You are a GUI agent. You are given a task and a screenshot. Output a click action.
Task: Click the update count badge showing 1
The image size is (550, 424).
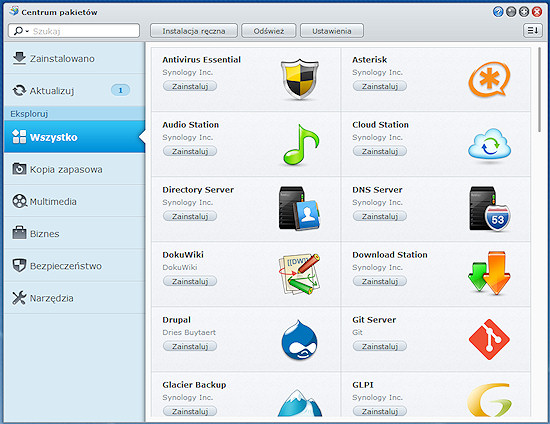point(120,90)
